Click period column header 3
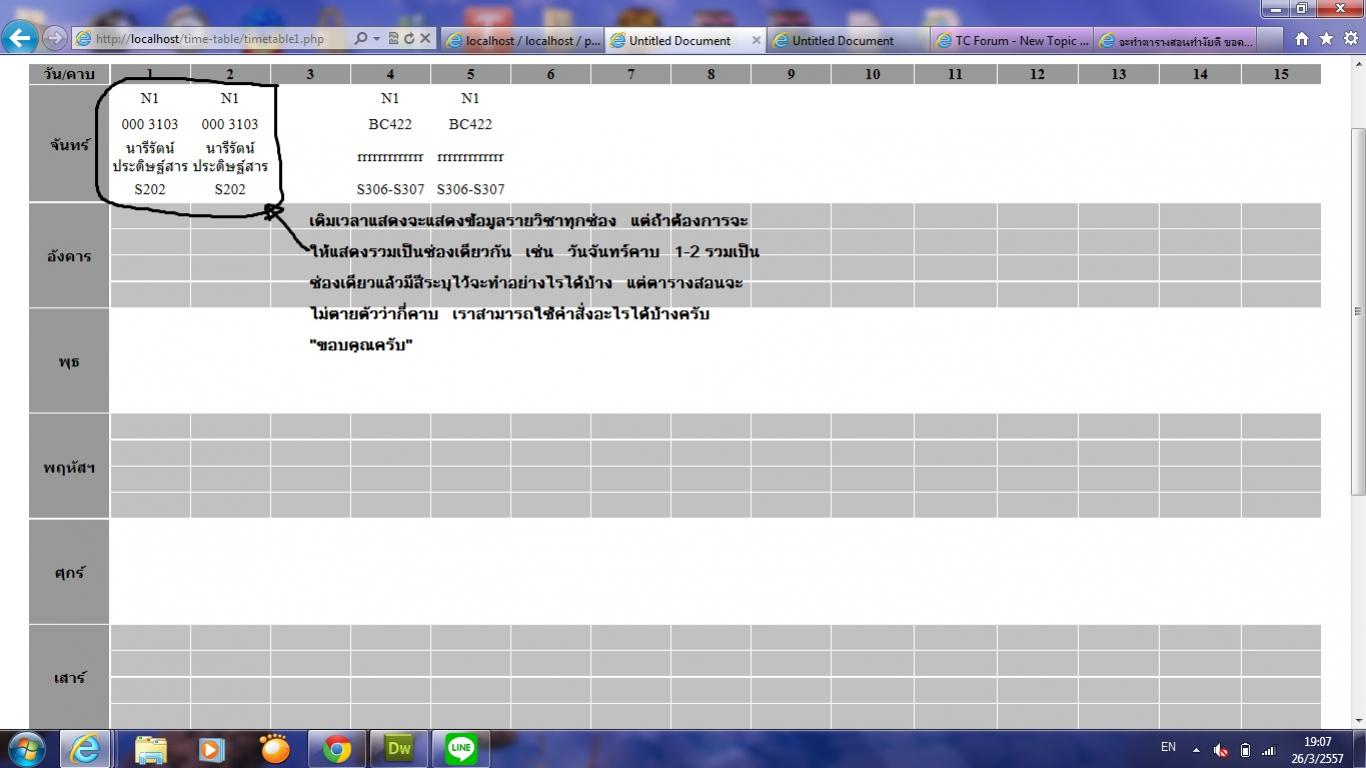 point(310,74)
